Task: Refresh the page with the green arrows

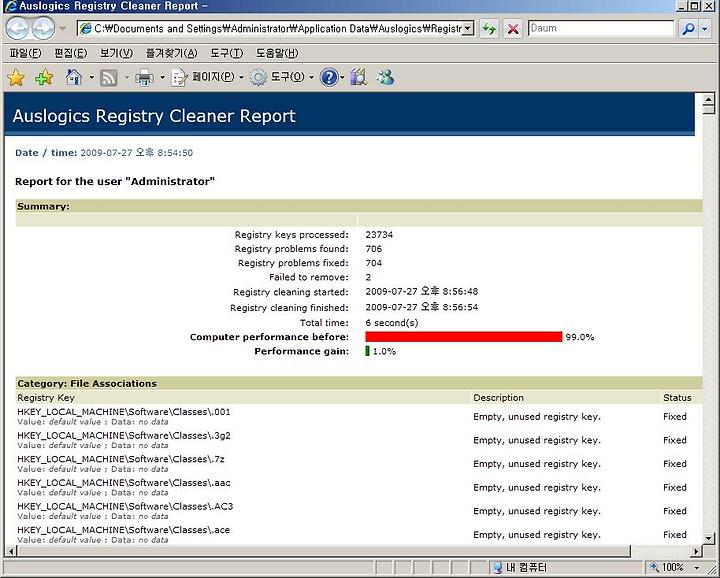Action: pyautogui.click(x=489, y=29)
